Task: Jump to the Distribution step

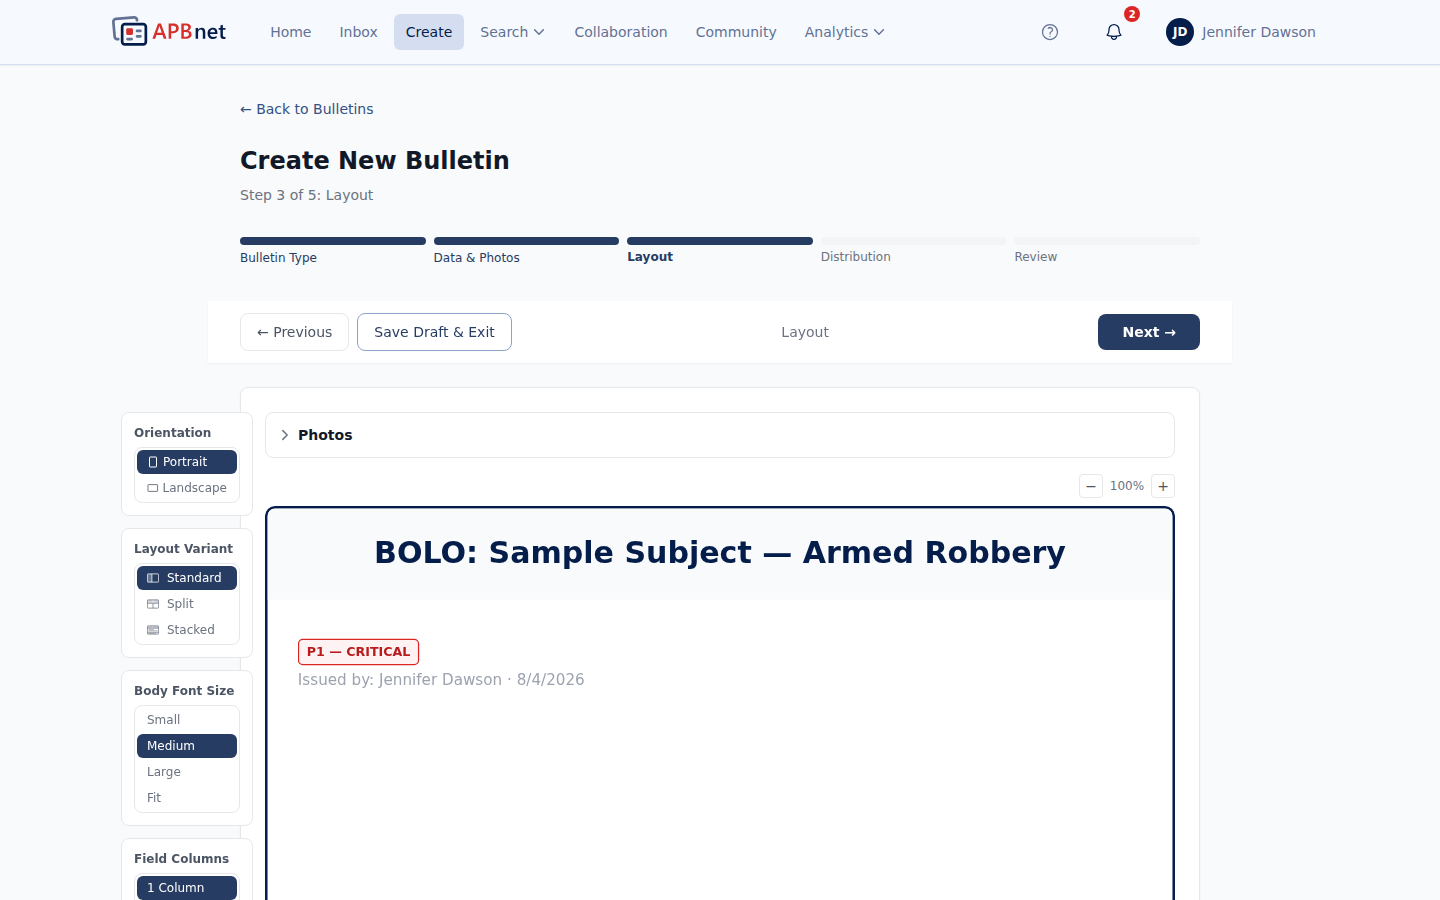Action: tap(913, 250)
